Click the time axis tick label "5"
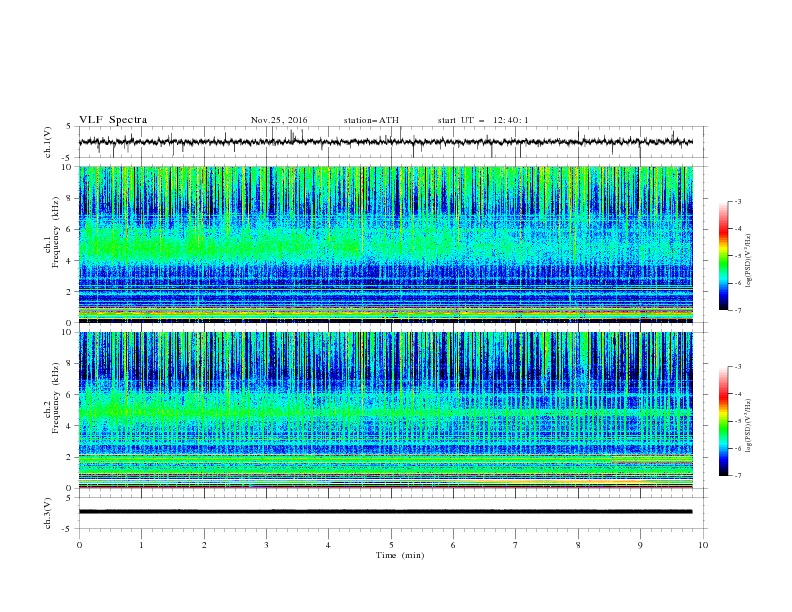This screenshot has height=612, width=792. point(391,545)
